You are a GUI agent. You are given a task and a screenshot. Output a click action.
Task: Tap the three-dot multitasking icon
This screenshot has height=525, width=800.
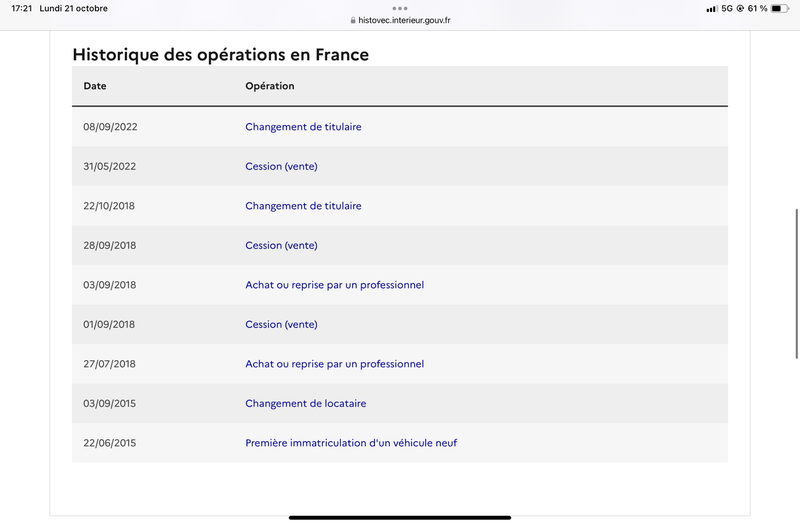399,8
